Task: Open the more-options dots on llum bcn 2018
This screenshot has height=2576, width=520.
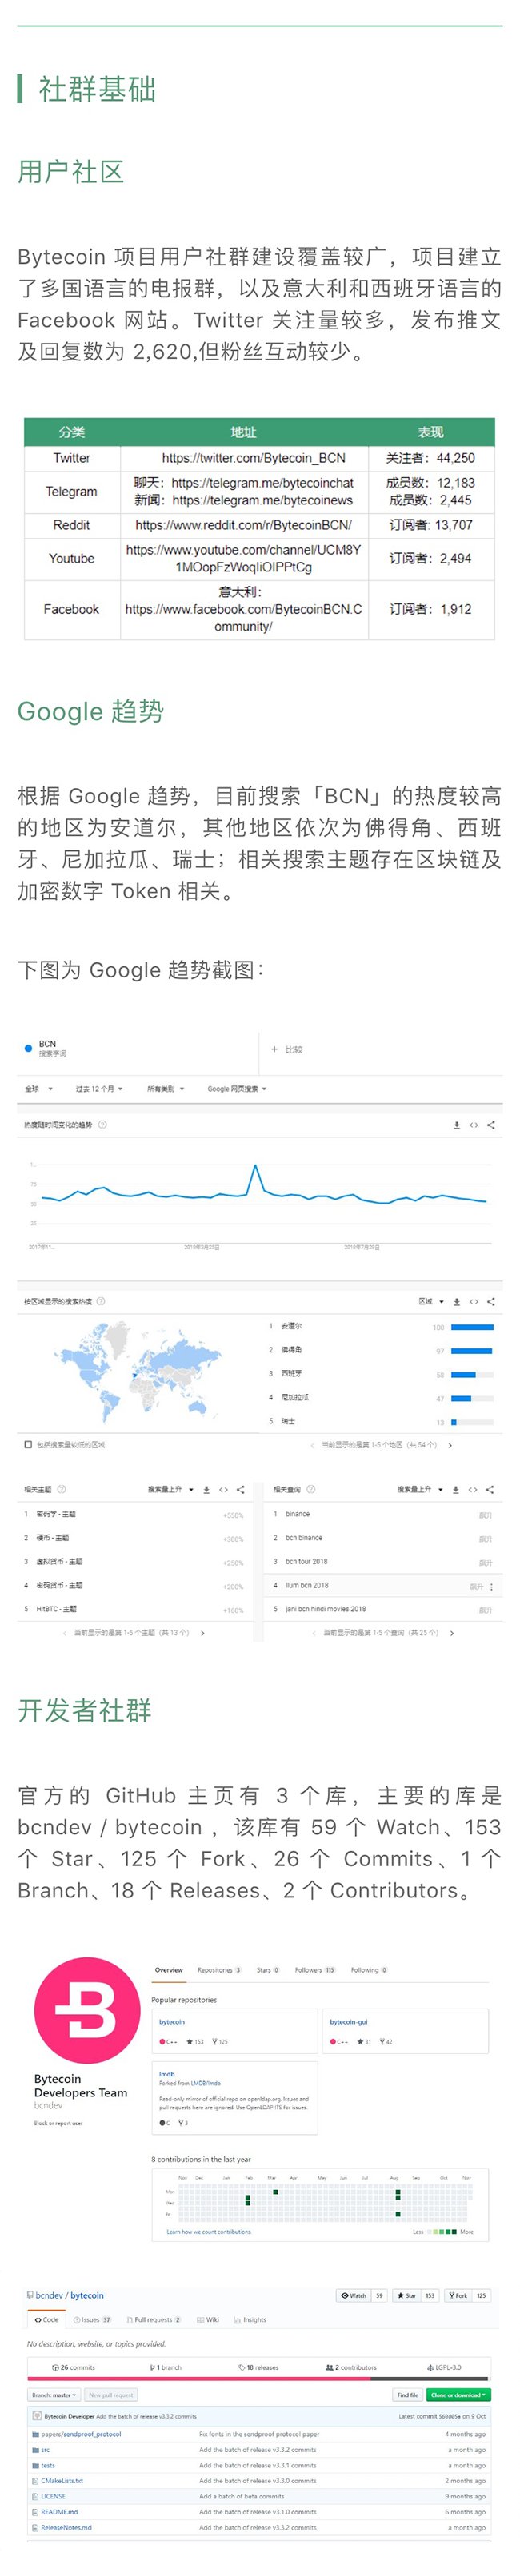Action: click(492, 1586)
